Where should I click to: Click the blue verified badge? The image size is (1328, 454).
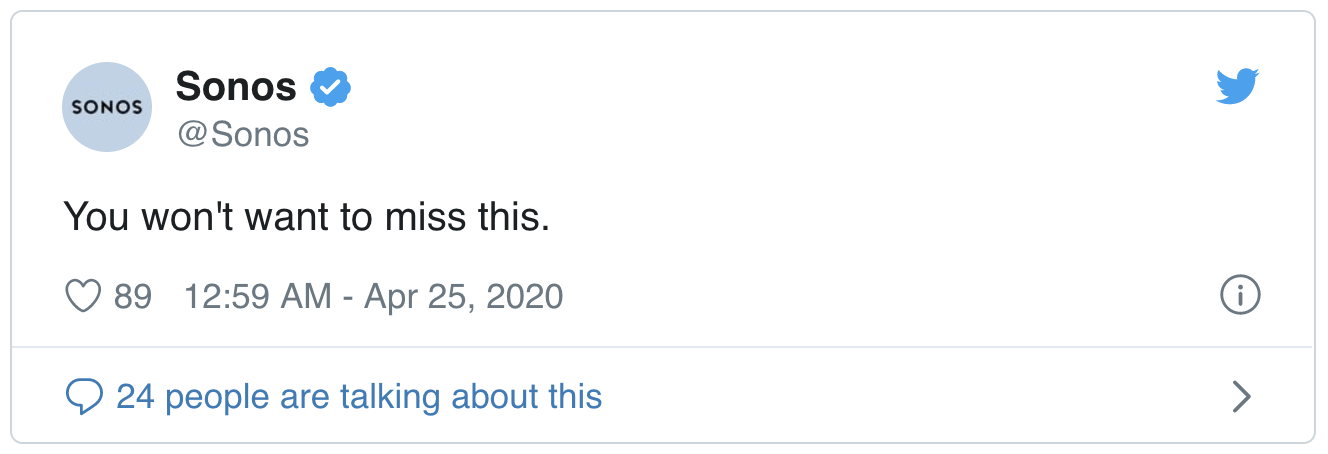(330, 88)
